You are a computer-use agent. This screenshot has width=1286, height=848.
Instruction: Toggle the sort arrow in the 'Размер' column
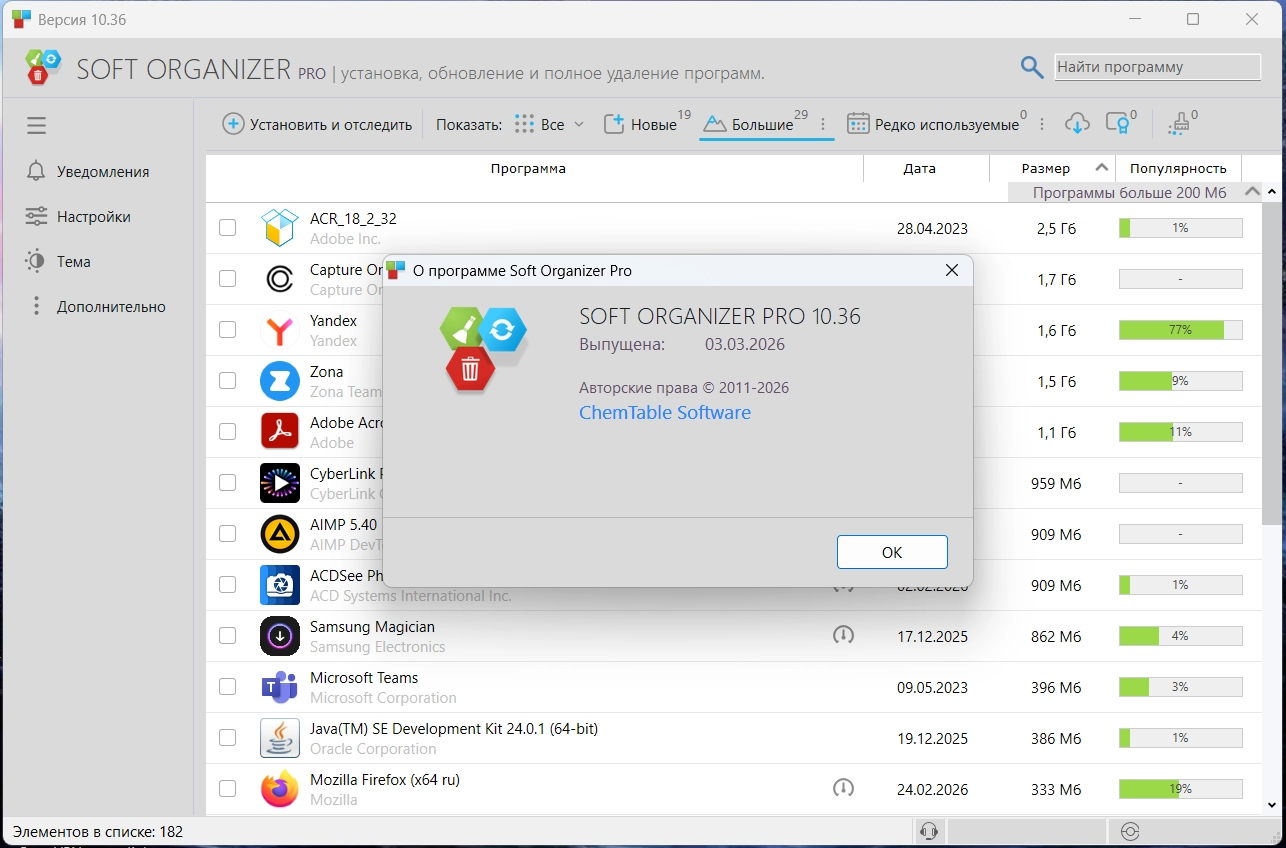click(1101, 168)
